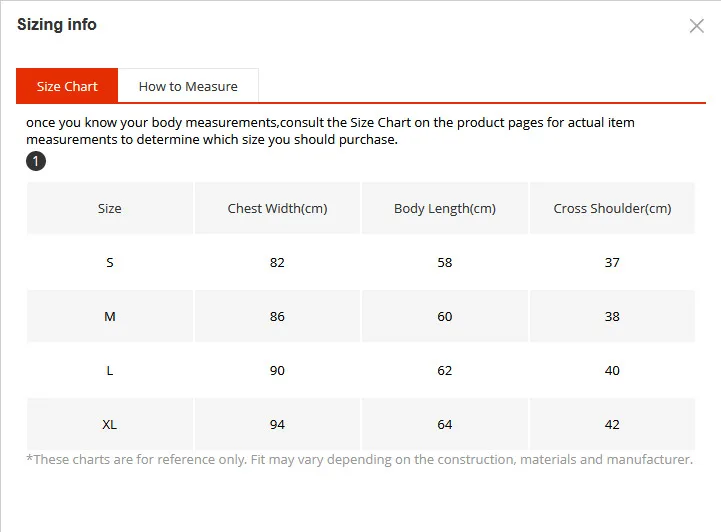The image size is (721, 532).
Task: Click the Size column header
Action: coord(109,208)
